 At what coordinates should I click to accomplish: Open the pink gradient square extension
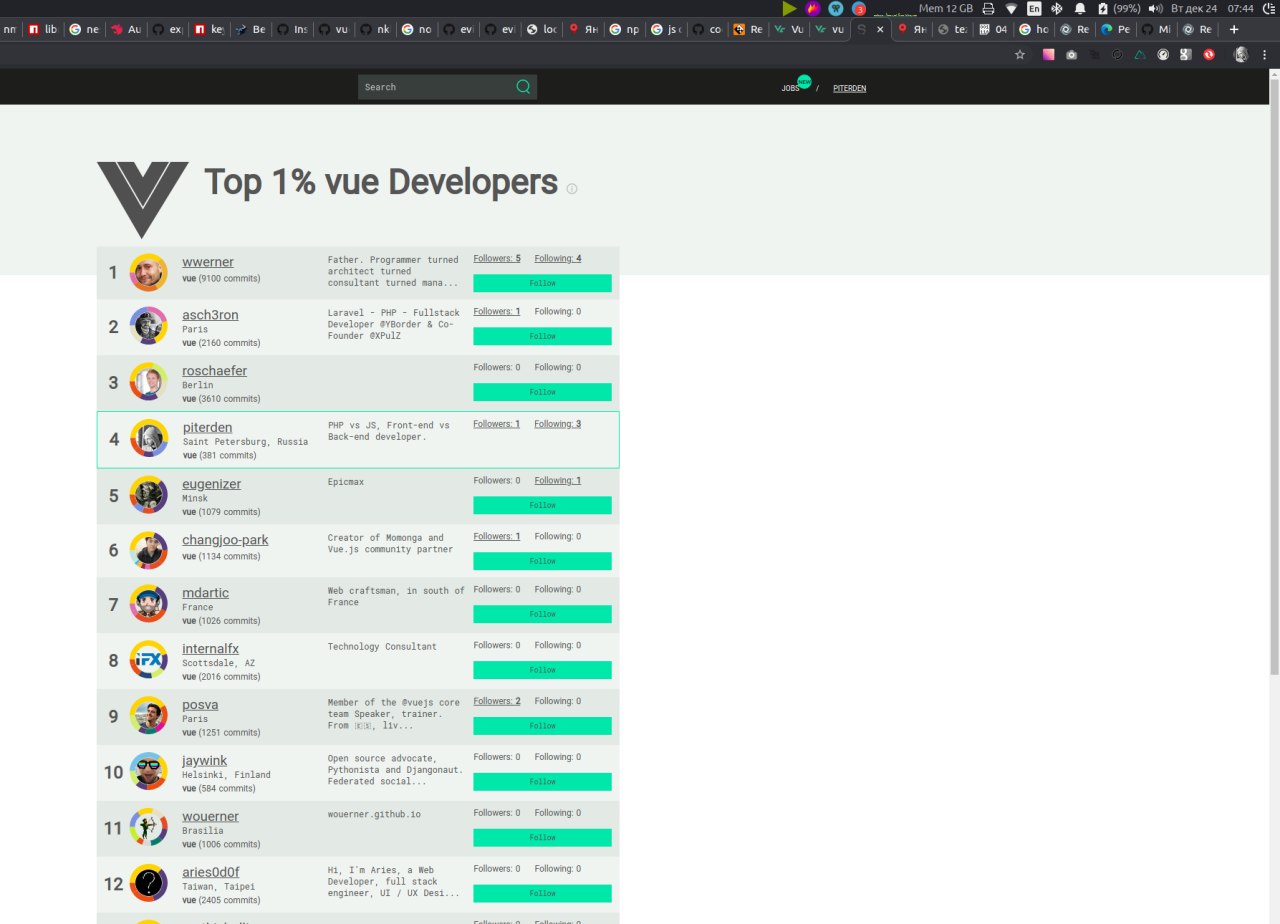click(1048, 55)
